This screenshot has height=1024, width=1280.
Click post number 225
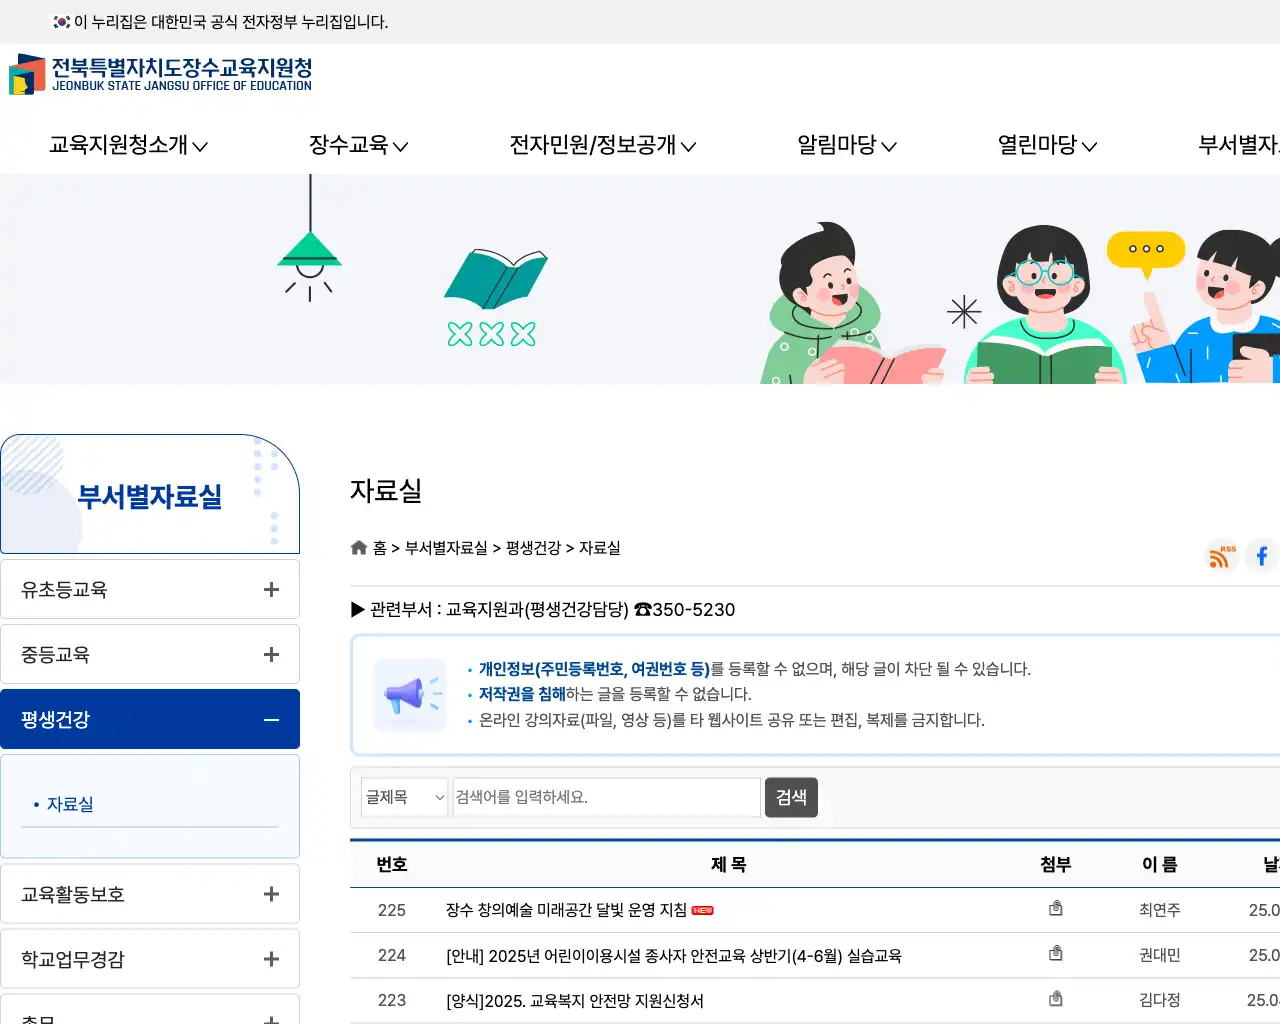pyautogui.click(x=392, y=910)
